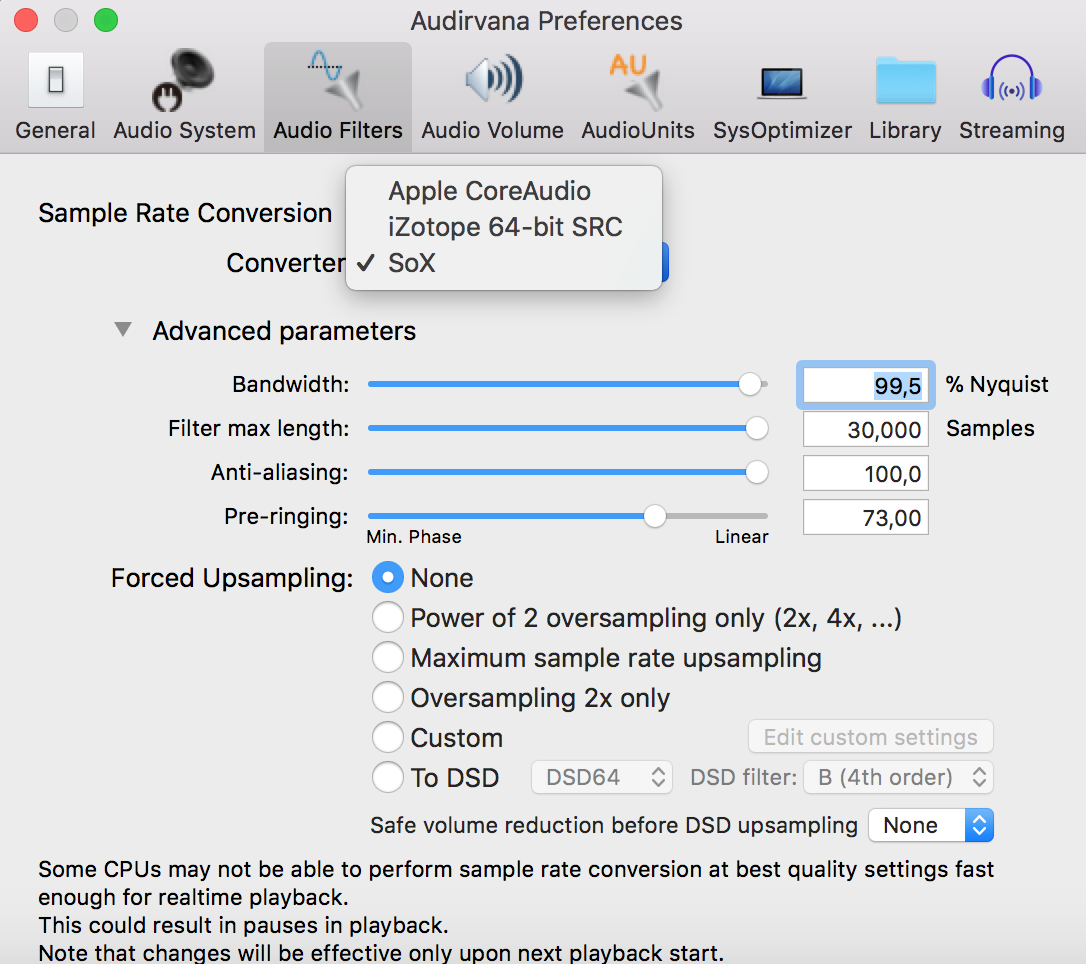Collapse the Advanced parameters disclosure triangle
Screen dimensions: 1086x964
[x=123, y=330]
